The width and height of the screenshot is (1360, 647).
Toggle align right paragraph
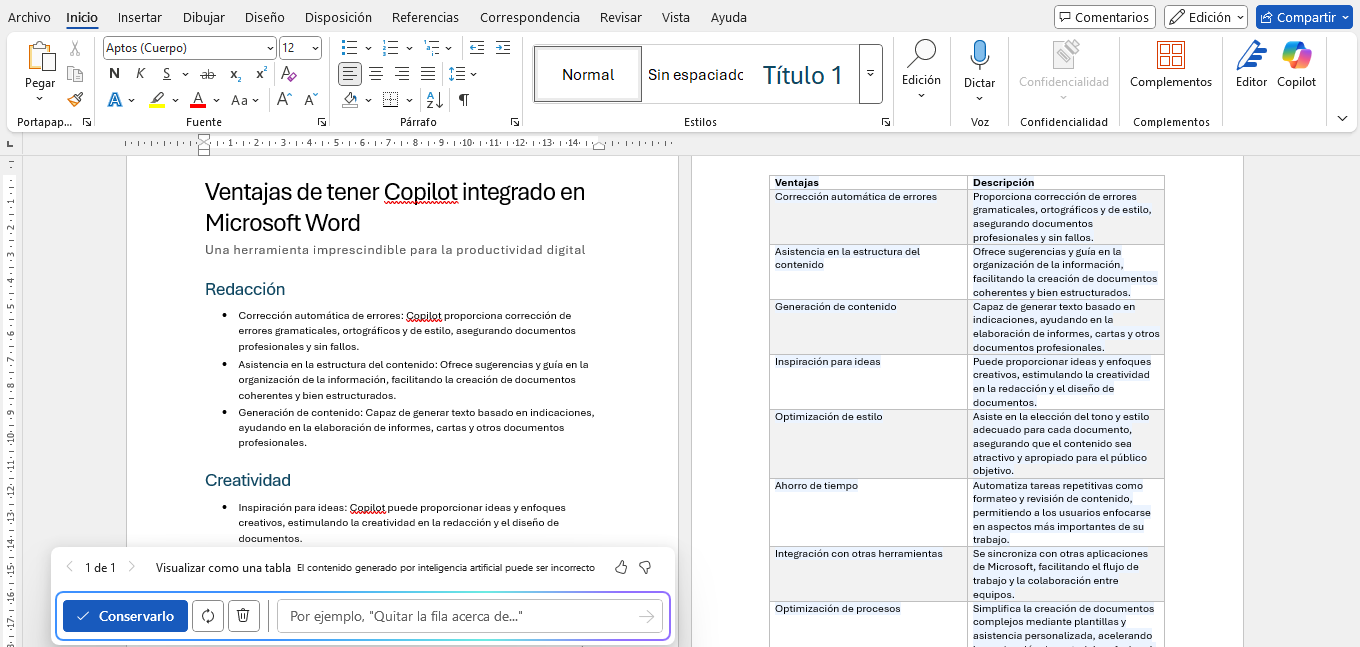click(402, 74)
